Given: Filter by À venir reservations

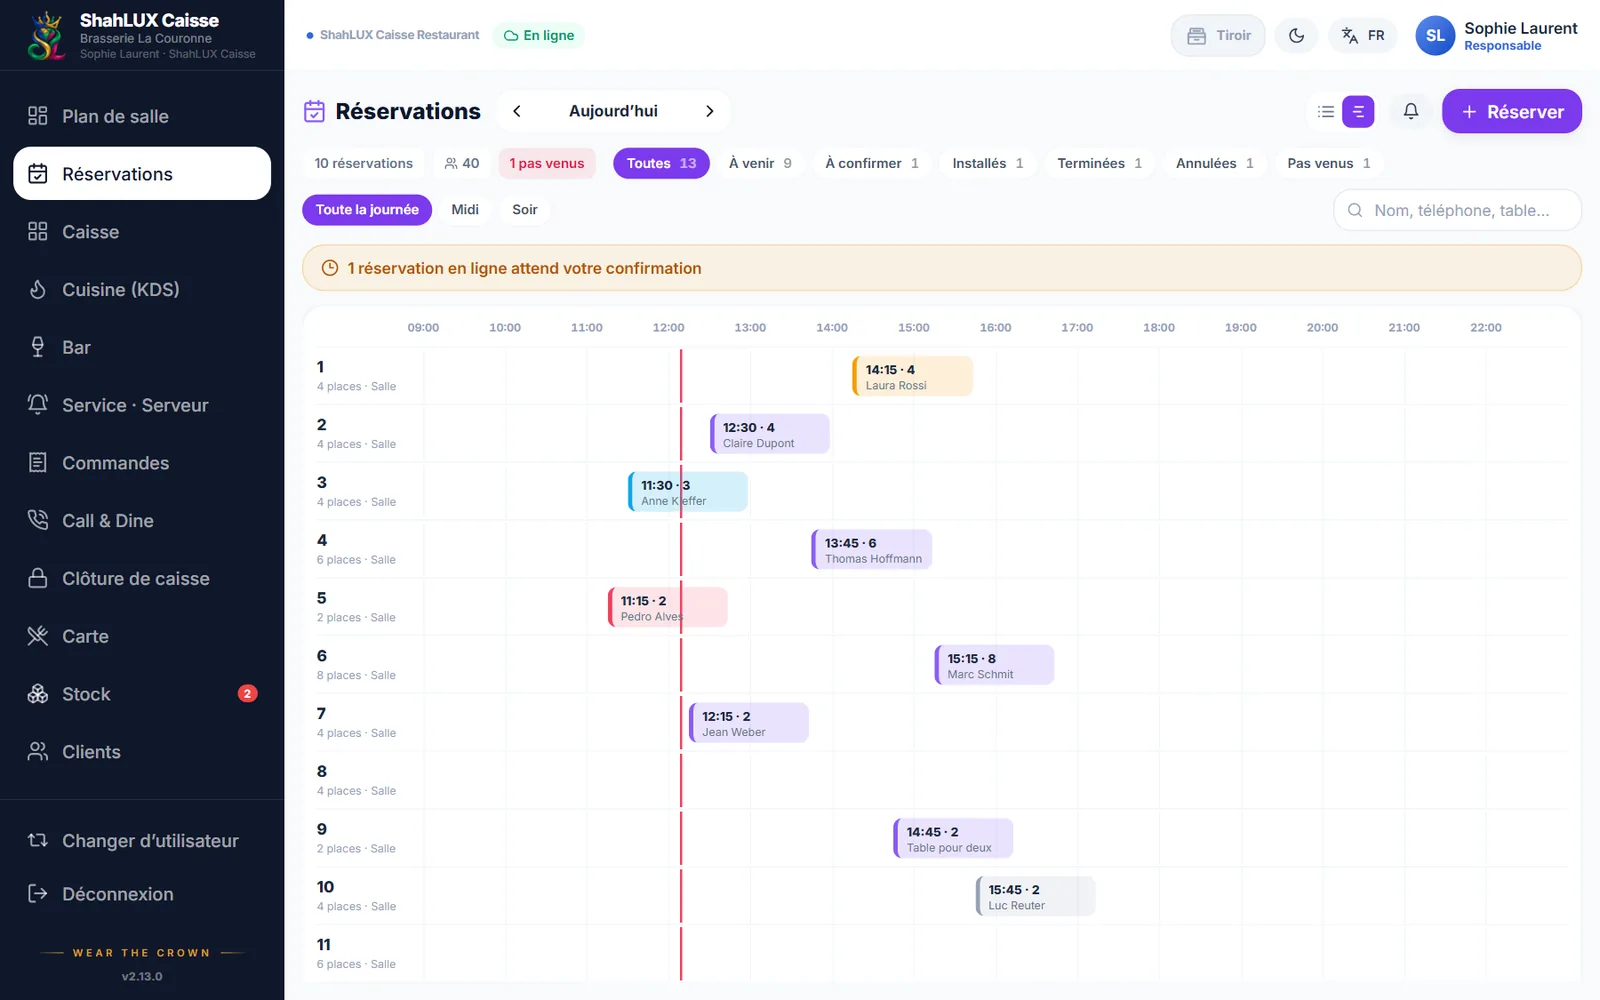Looking at the screenshot, I should point(760,163).
